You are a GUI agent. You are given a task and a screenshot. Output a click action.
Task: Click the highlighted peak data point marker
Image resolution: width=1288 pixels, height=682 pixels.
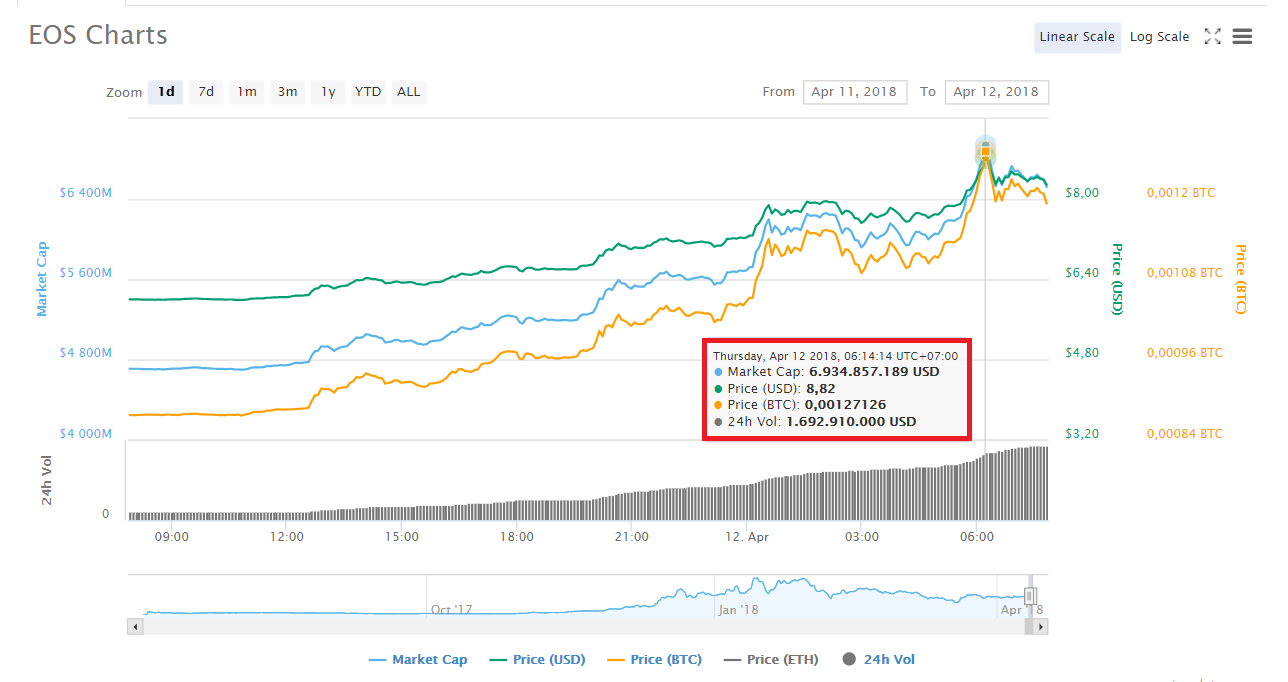coord(985,152)
